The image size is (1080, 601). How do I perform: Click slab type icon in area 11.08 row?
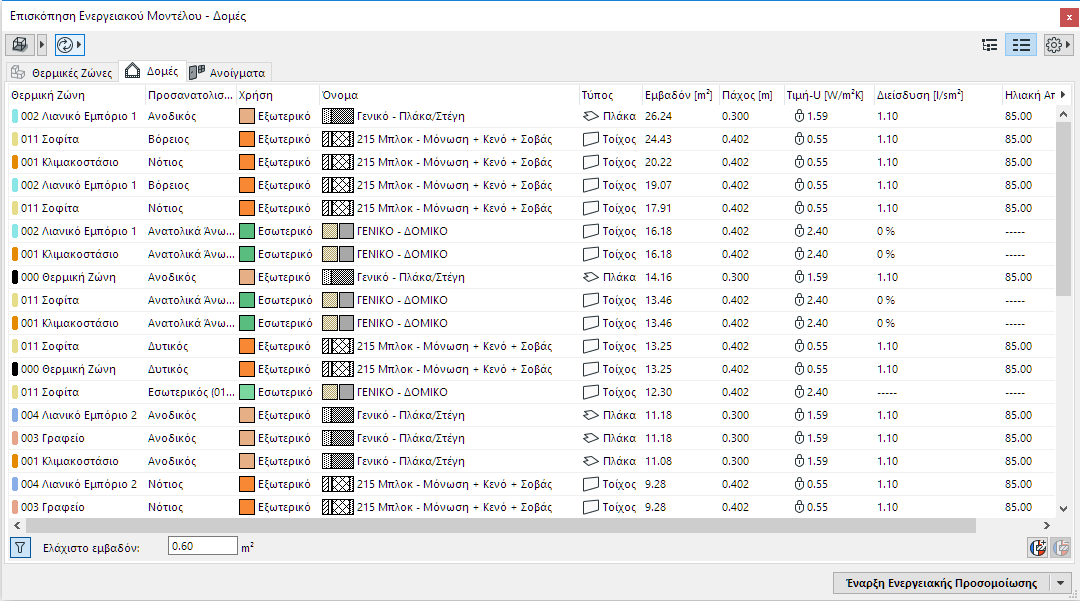590,461
